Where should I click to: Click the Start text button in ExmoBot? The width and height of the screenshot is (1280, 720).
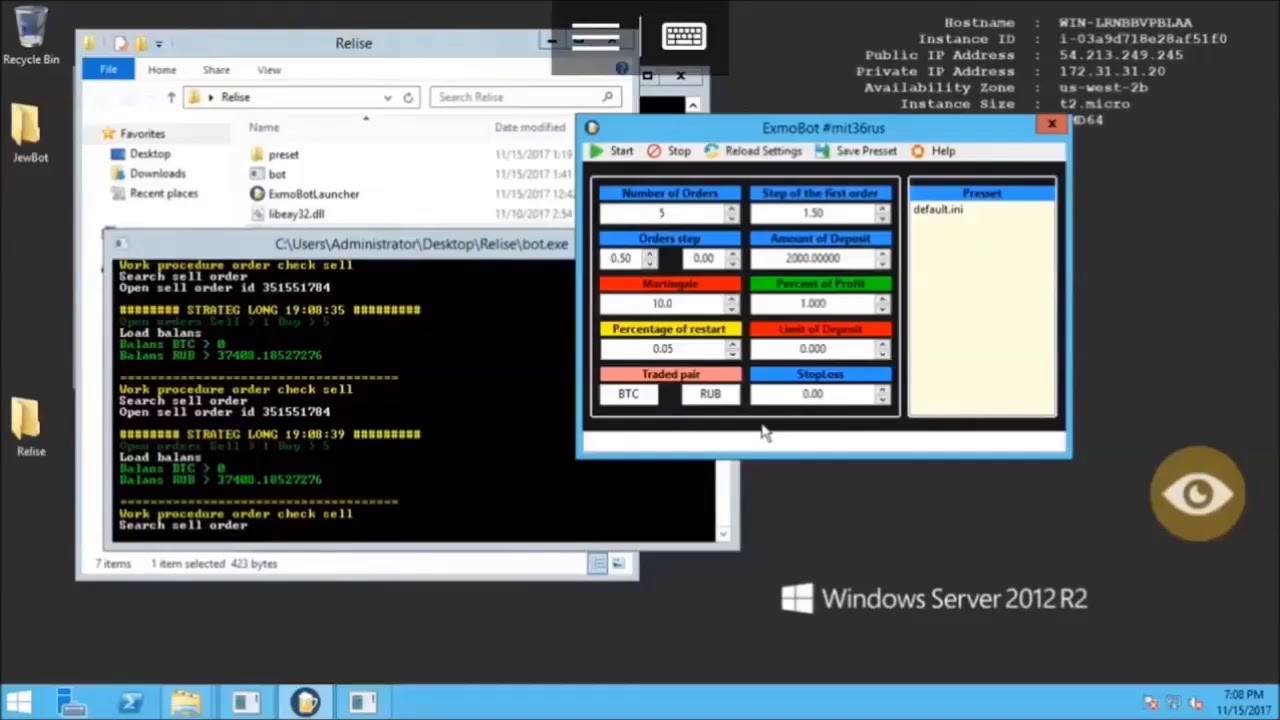point(622,151)
